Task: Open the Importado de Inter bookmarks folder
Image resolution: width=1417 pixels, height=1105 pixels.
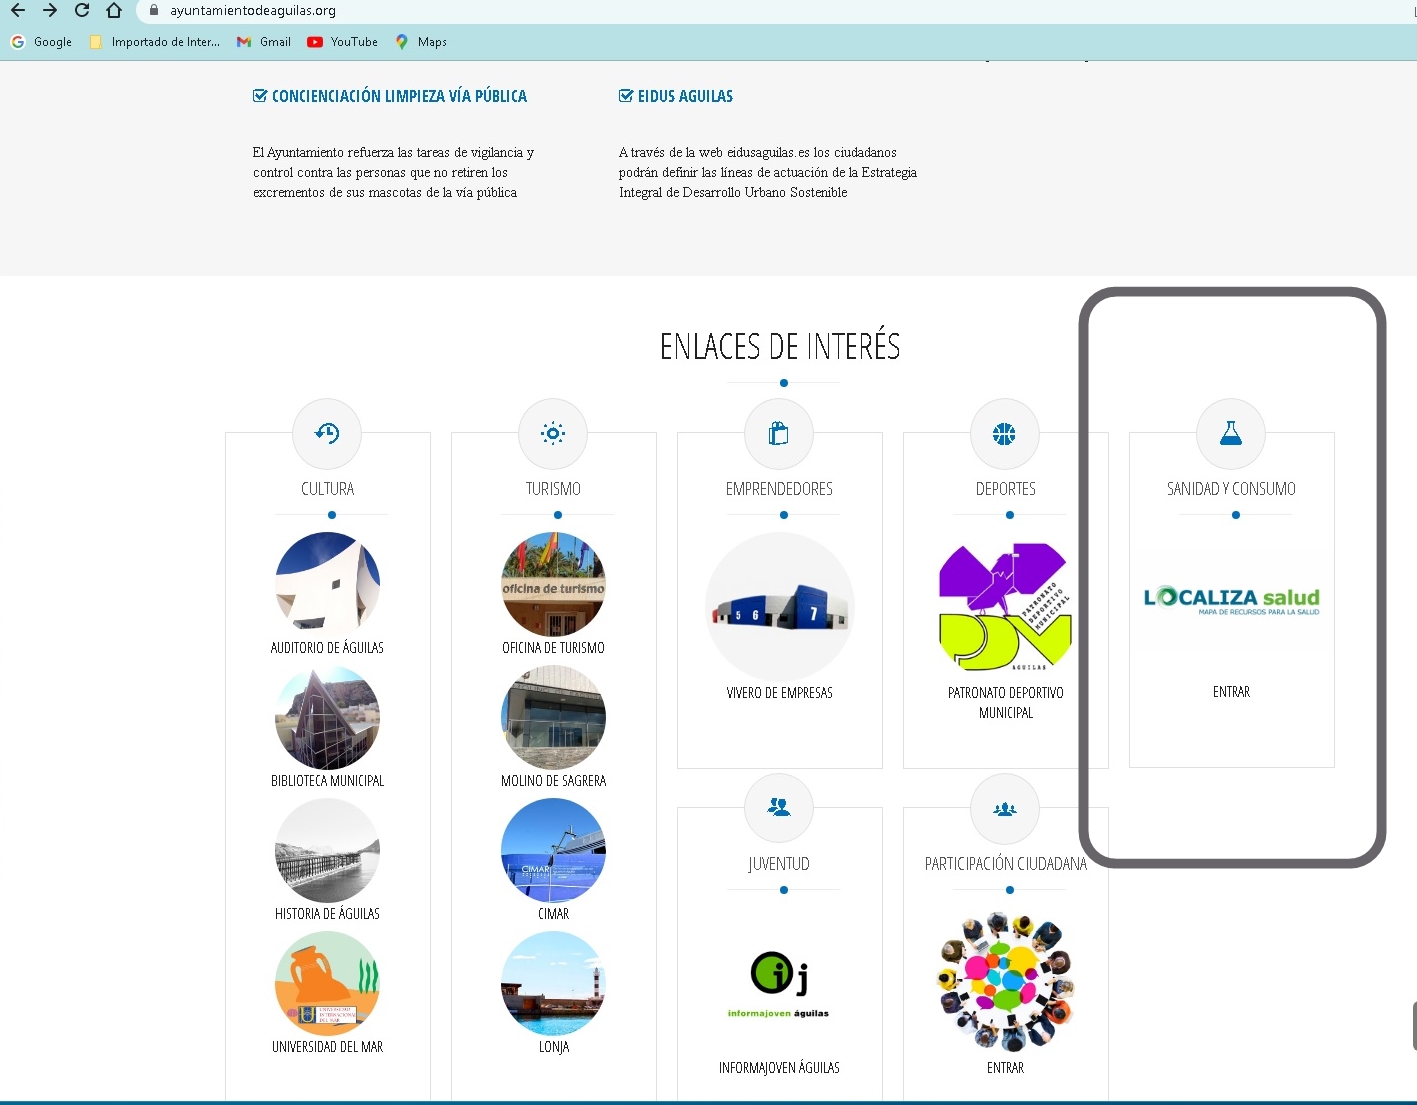Action: [x=95, y=42]
